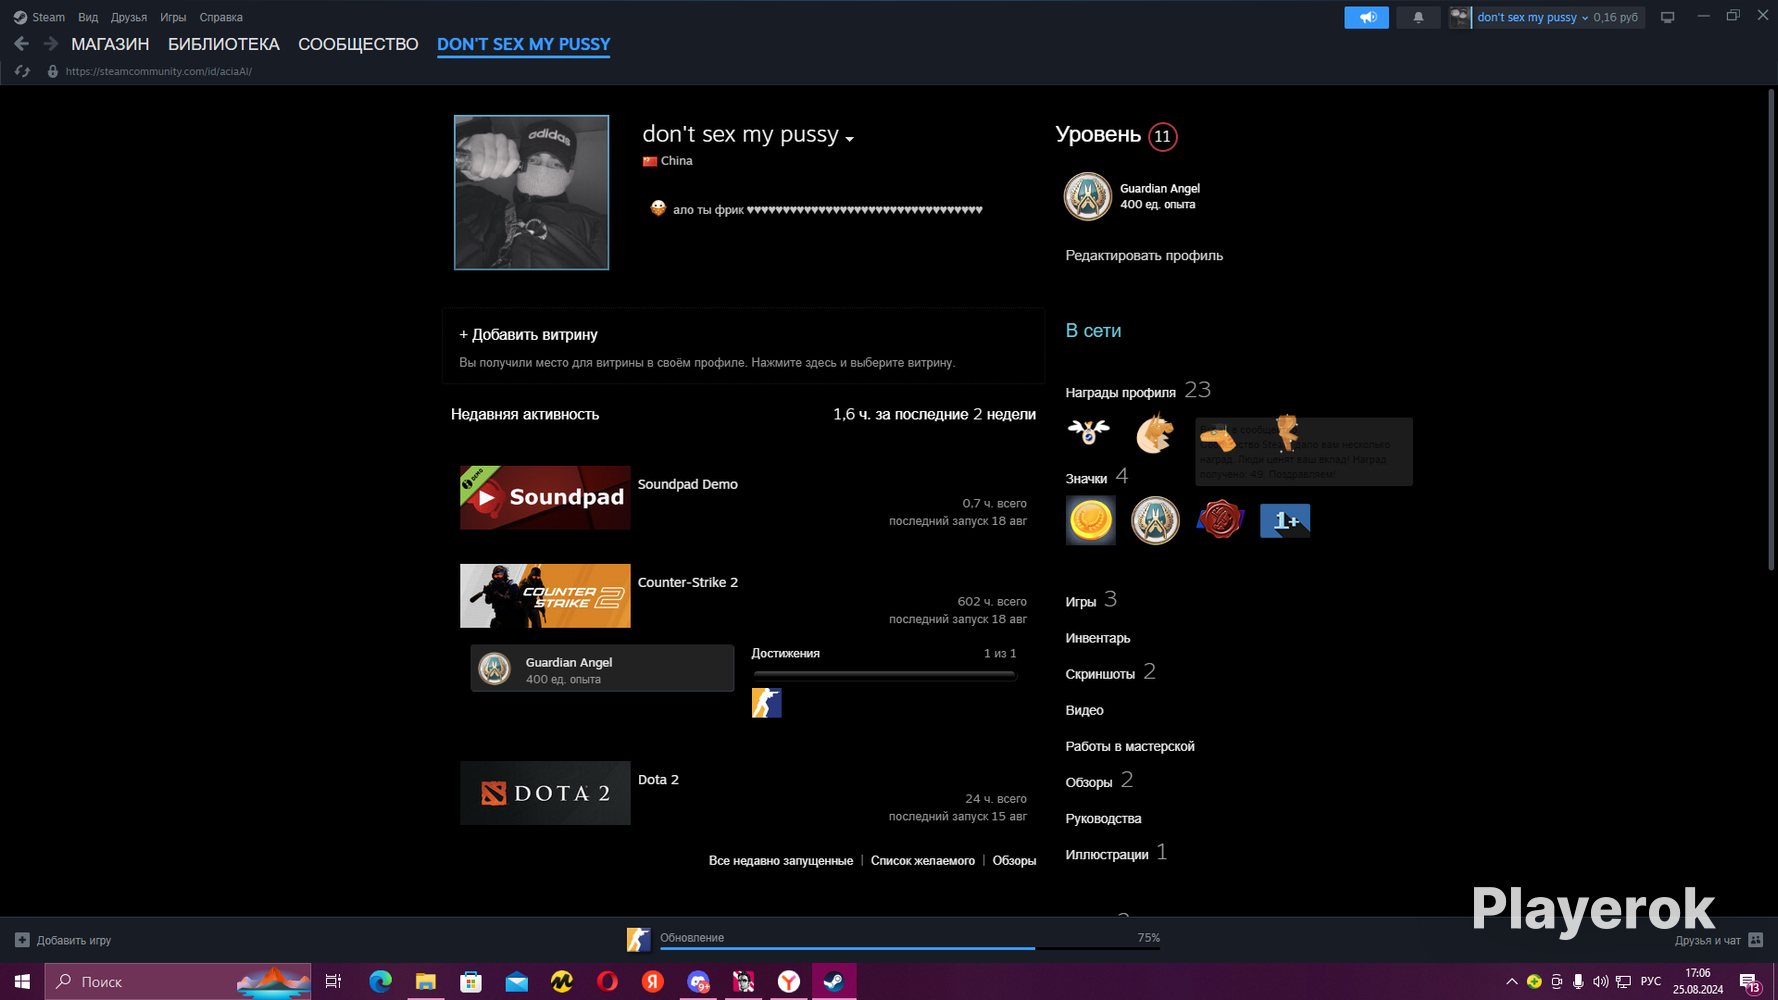Click the plus icon for Добавить игру
Screen dimensions: 1778x1000
pyautogui.click(x=22, y=940)
